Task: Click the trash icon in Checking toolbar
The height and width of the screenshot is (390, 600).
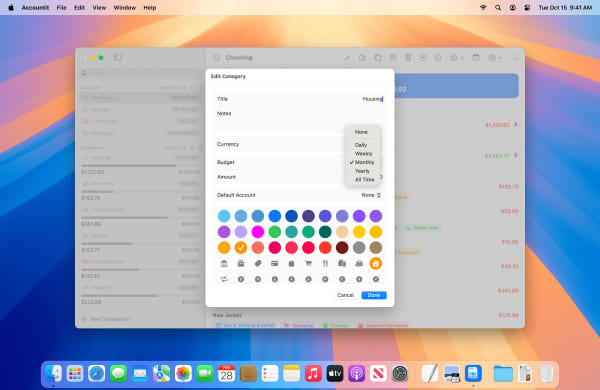Action: [x=408, y=58]
